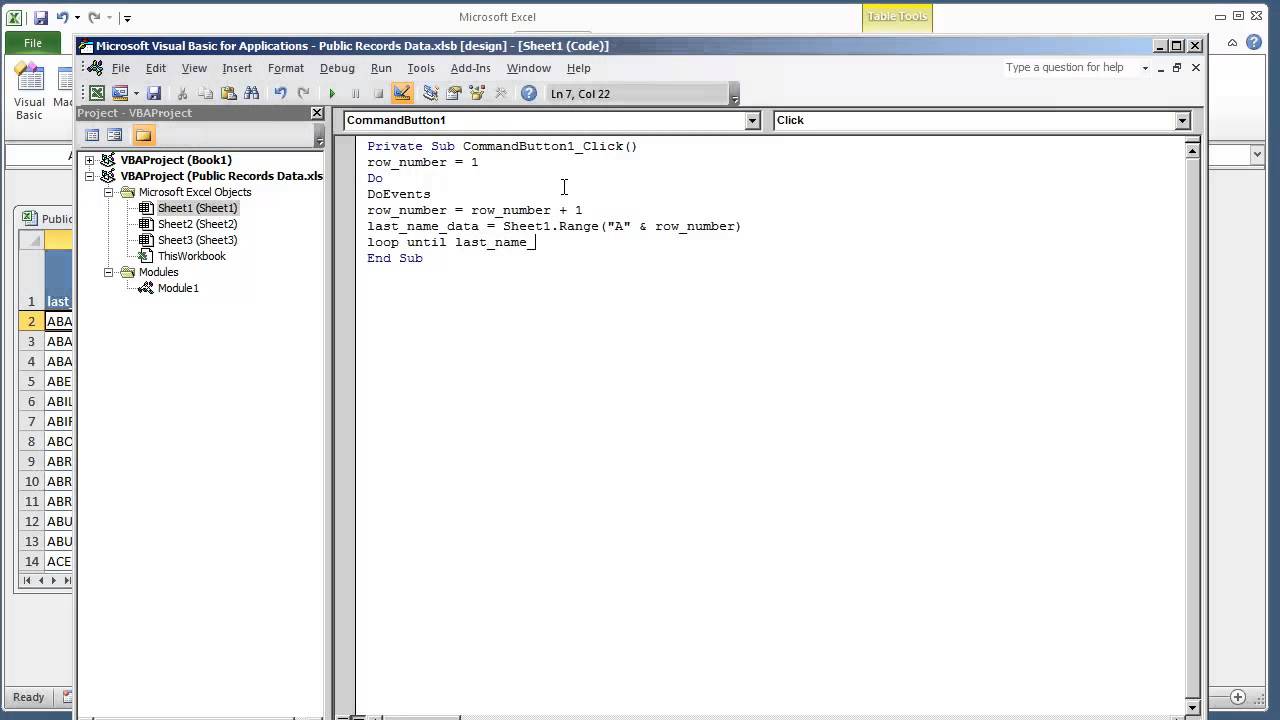The width and height of the screenshot is (1280, 720).
Task: Click the 'DoEvents' line in the code
Action: [399, 194]
